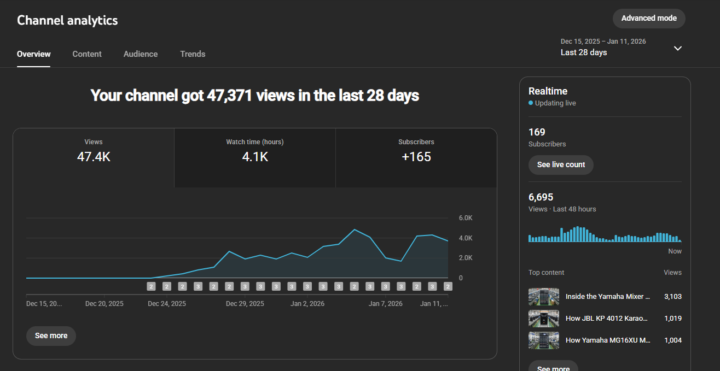
Task: Click the See live count button
Action: pyautogui.click(x=561, y=165)
